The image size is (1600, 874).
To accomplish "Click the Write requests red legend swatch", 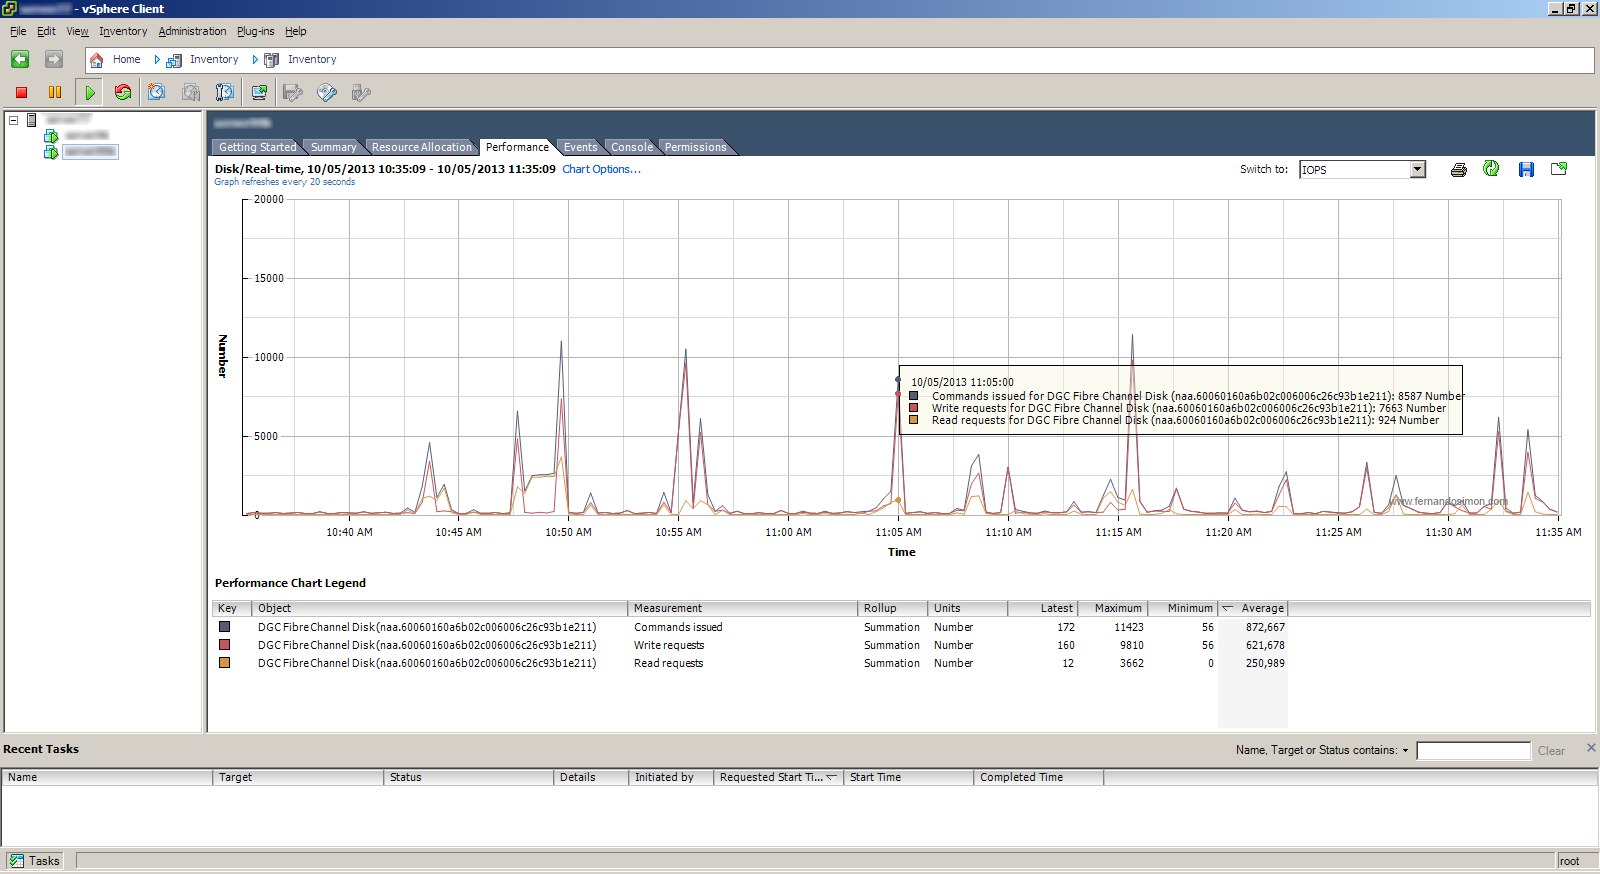I will 225,645.
